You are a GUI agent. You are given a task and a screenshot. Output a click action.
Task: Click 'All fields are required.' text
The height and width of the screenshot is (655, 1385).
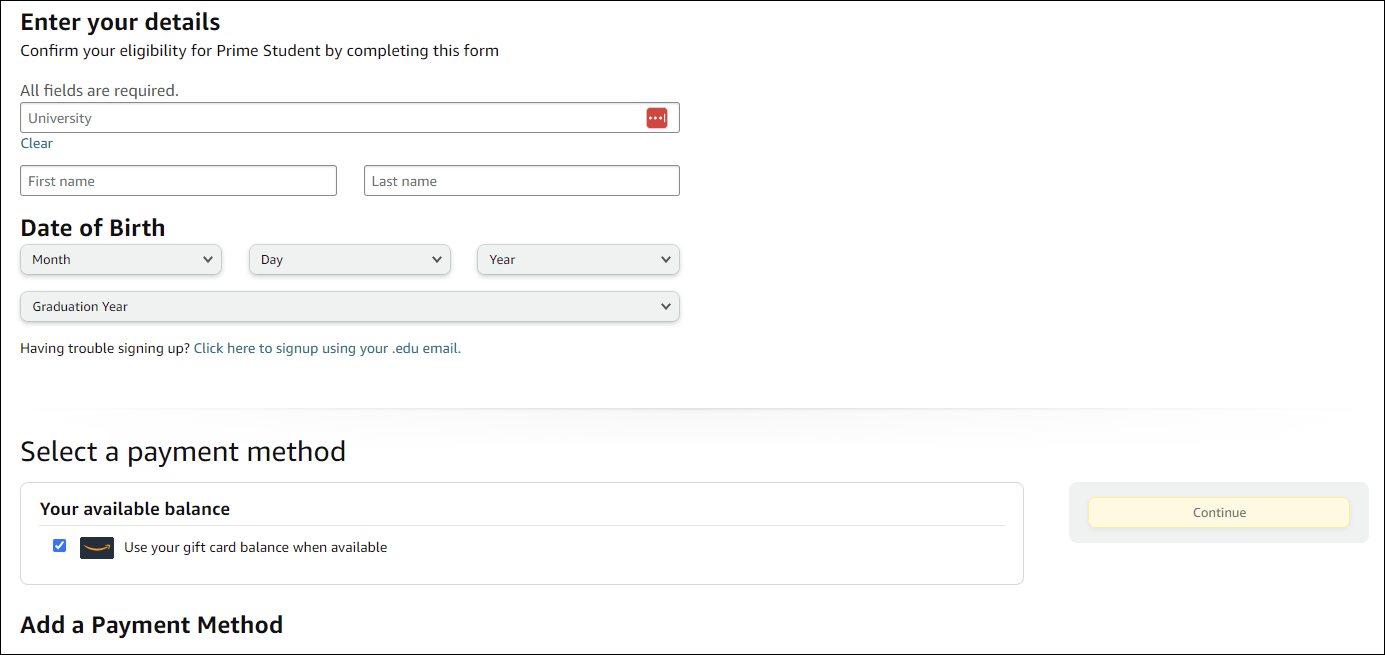click(100, 91)
